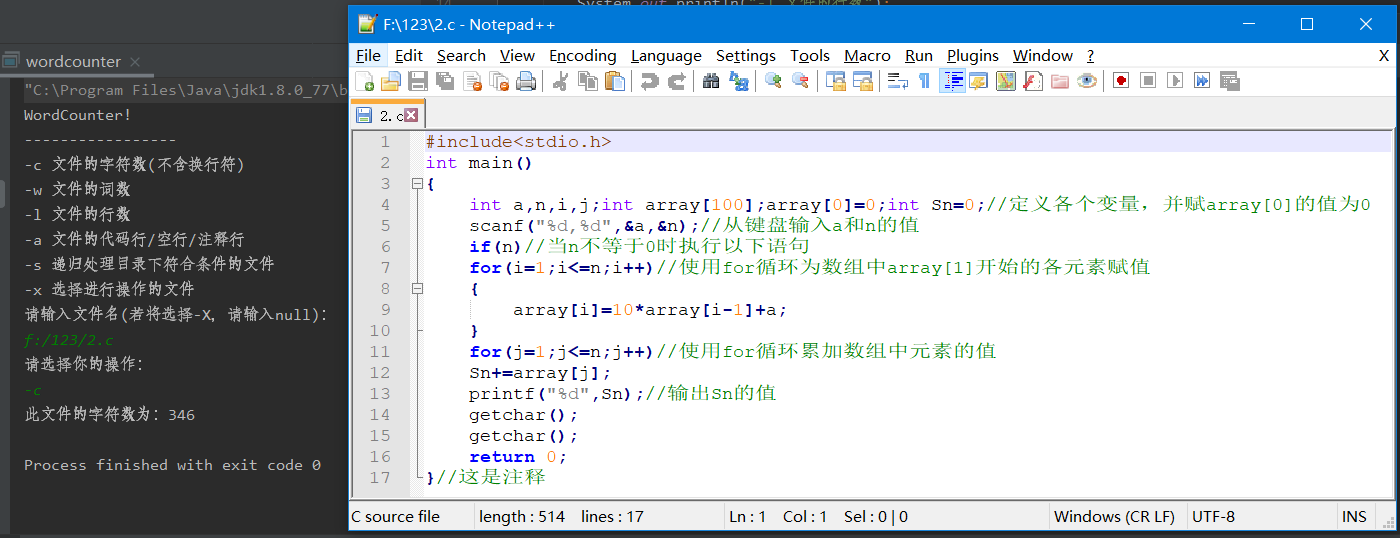This screenshot has height=538, width=1400.
Task: Click 'C source file' in status bar
Action: (x=395, y=517)
